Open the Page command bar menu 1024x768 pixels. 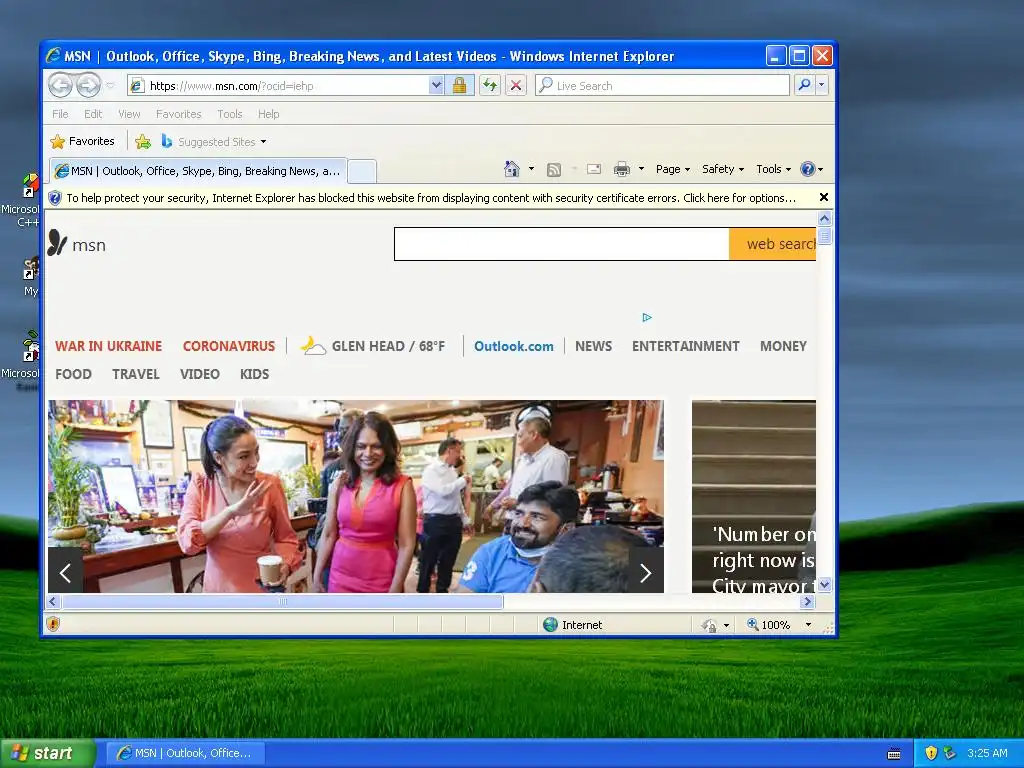click(x=673, y=169)
